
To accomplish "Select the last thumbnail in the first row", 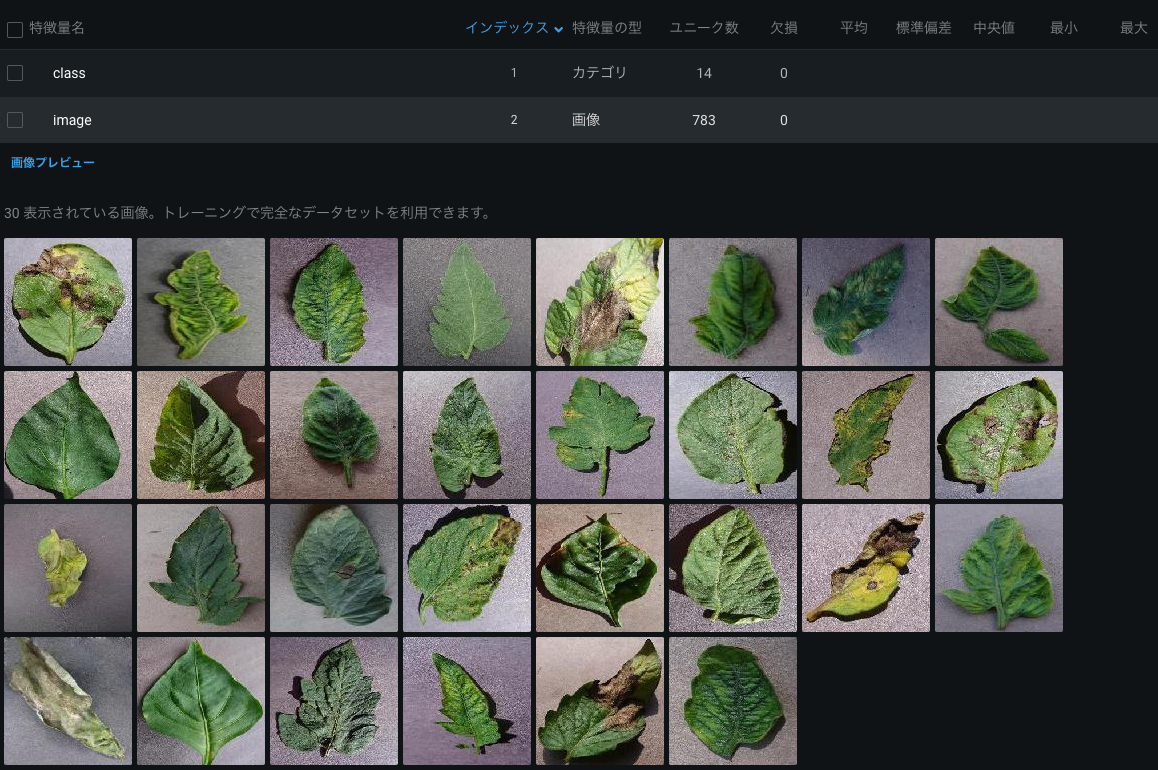I will point(998,302).
